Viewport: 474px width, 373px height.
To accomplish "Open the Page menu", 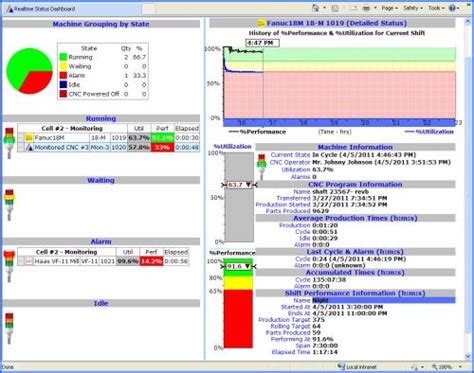I will coord(389,8).
